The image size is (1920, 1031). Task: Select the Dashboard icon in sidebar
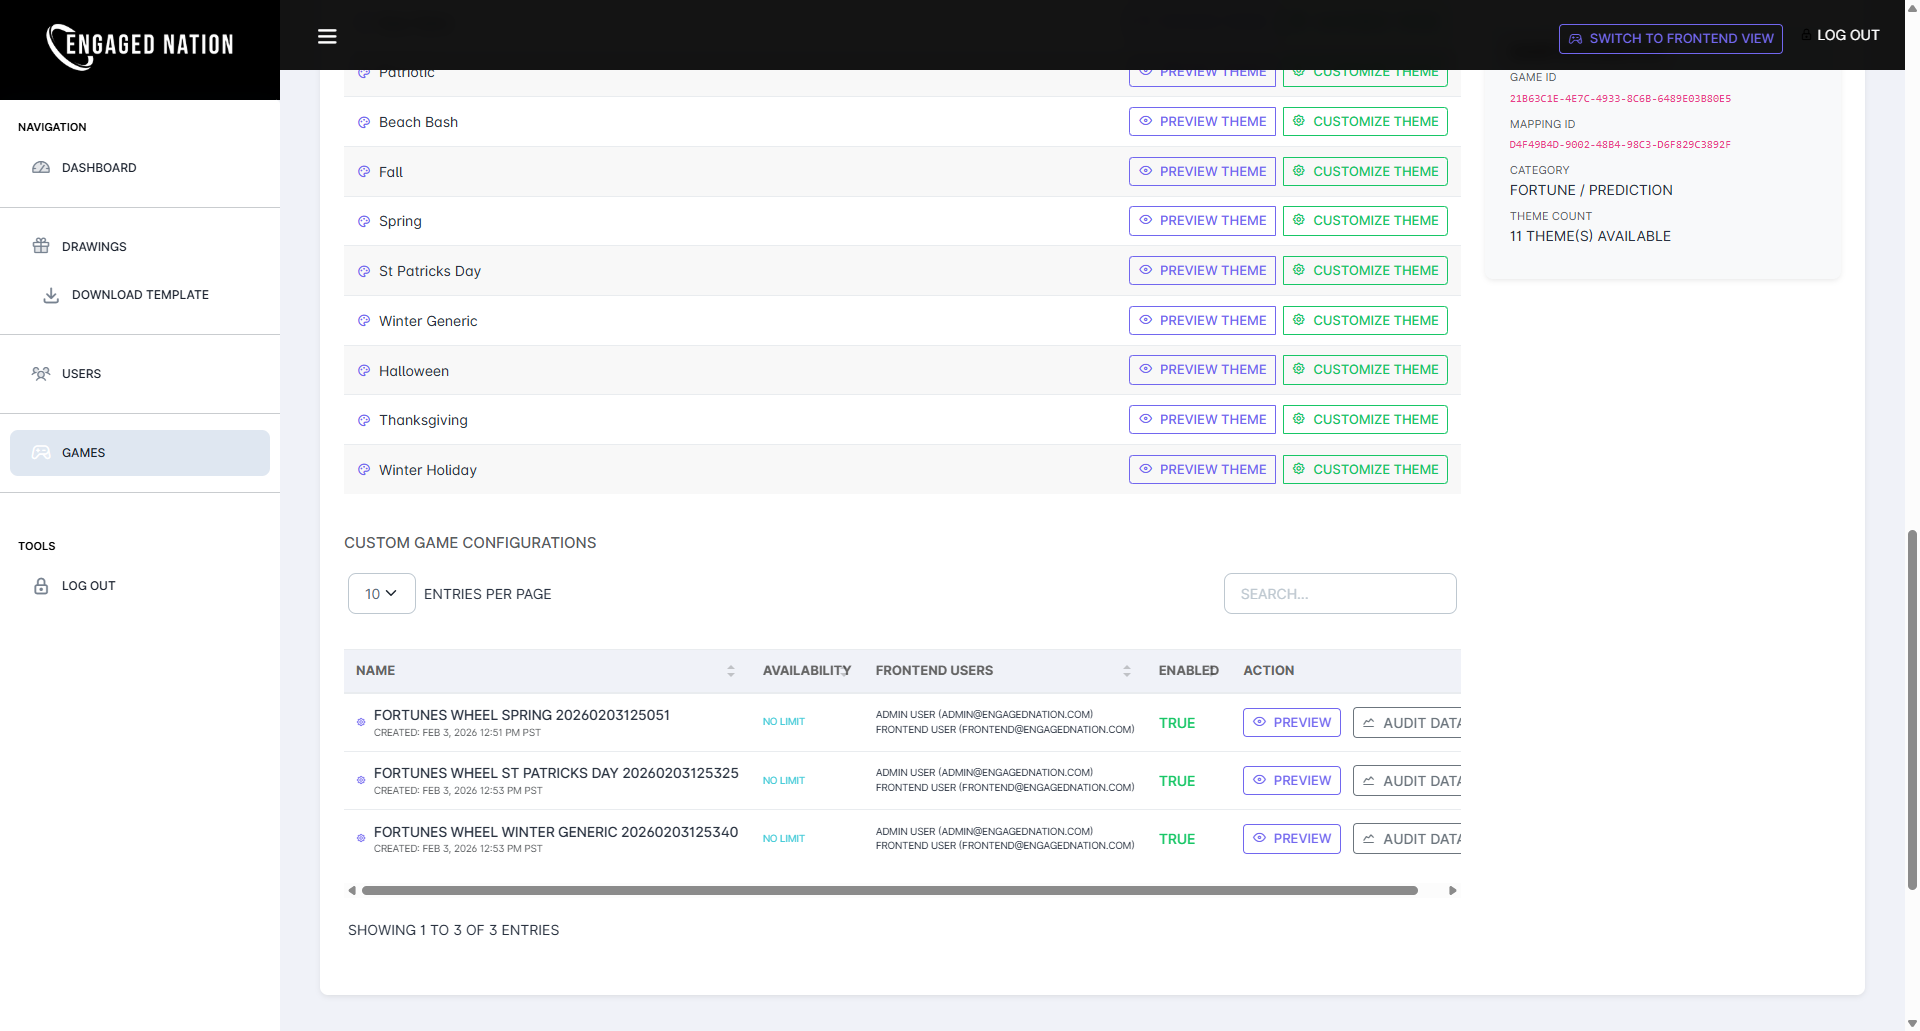(41, 167)
